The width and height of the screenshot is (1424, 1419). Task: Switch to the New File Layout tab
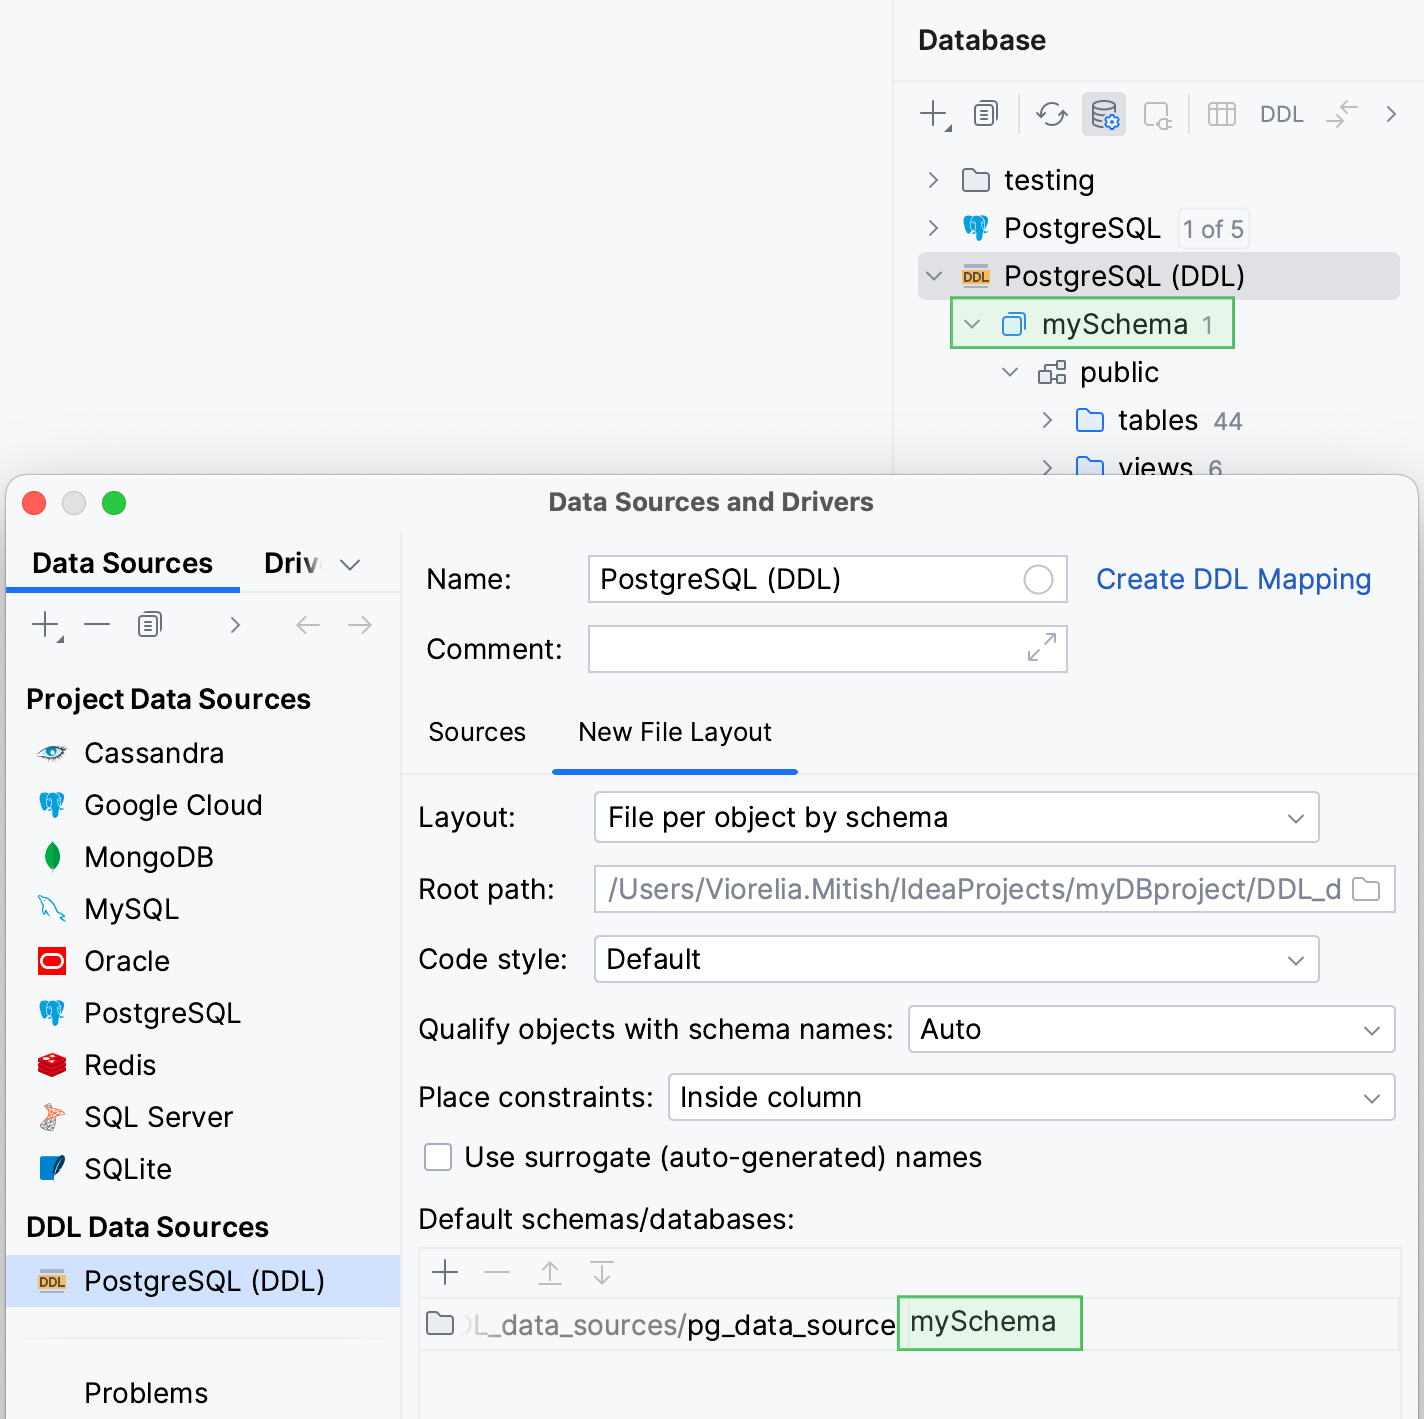(674, 732)
